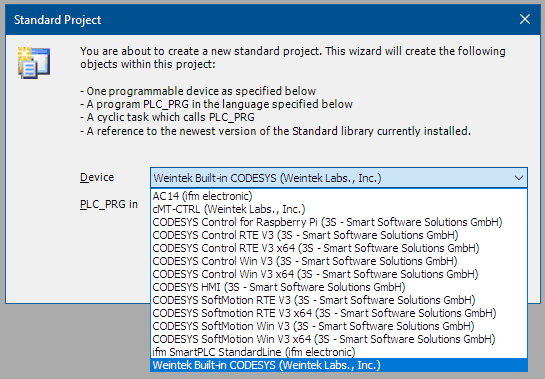Select AC14 (ifm electronic) device

coord(339,196)
